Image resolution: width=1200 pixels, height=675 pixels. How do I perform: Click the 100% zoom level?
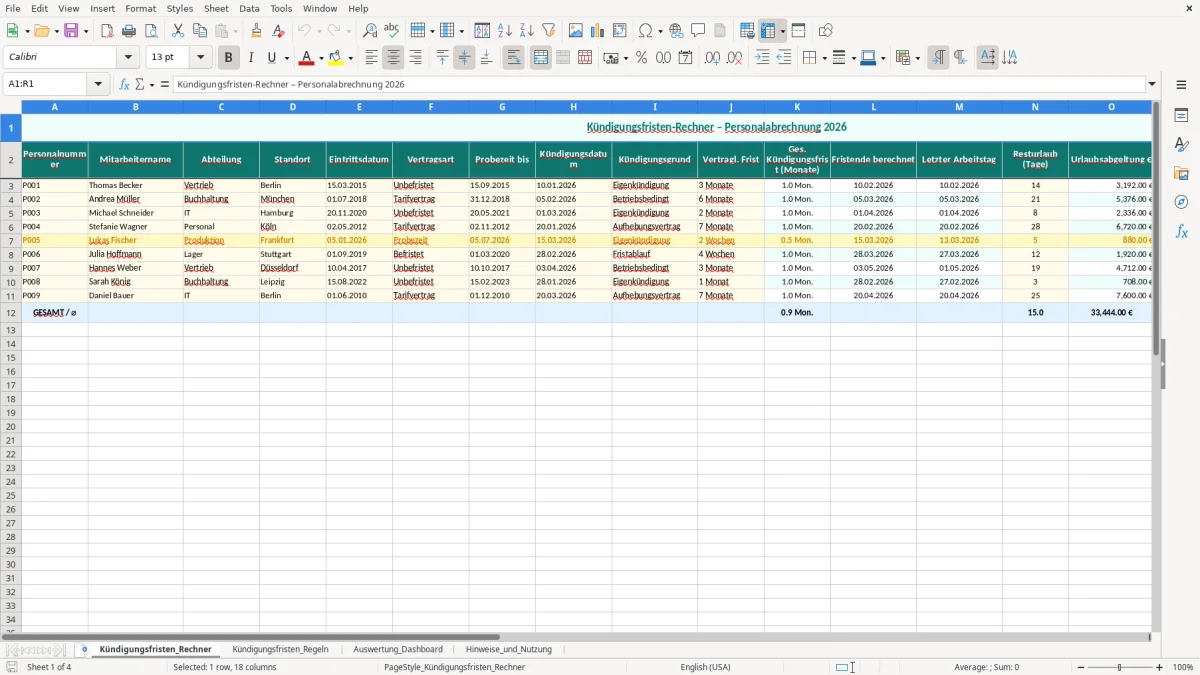click(x=1183, y=667)
